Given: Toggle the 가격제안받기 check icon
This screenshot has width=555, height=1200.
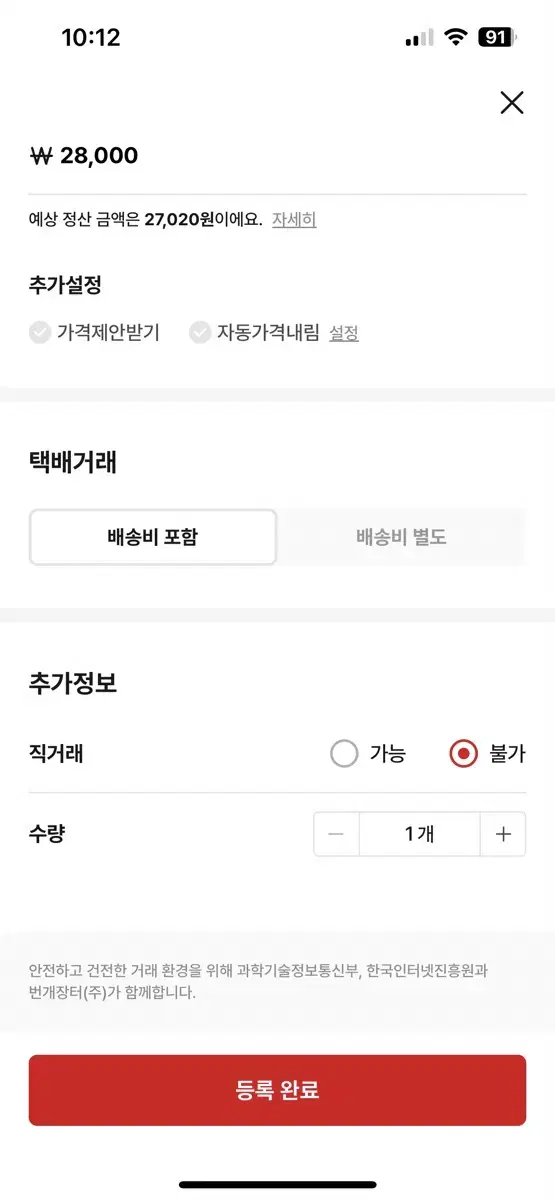Looking at the screenshot, I should (40, 333).
